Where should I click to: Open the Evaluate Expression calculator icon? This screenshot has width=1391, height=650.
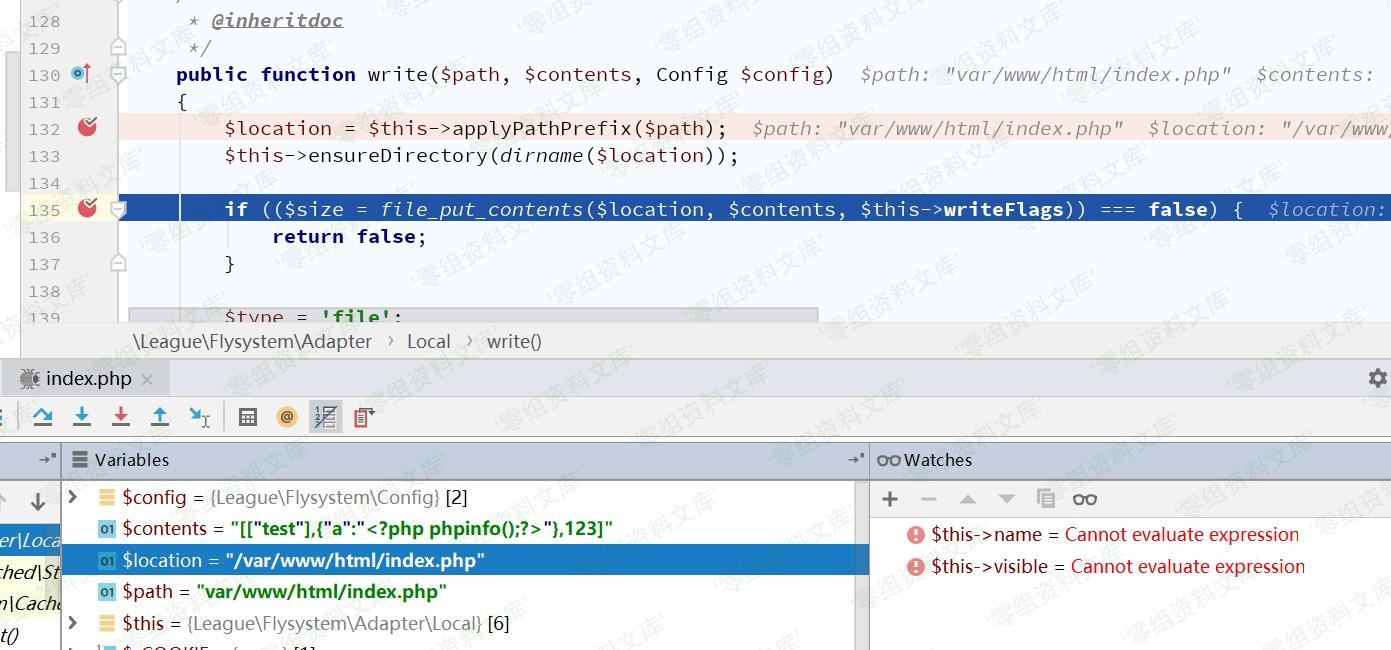tap(248, 417)
